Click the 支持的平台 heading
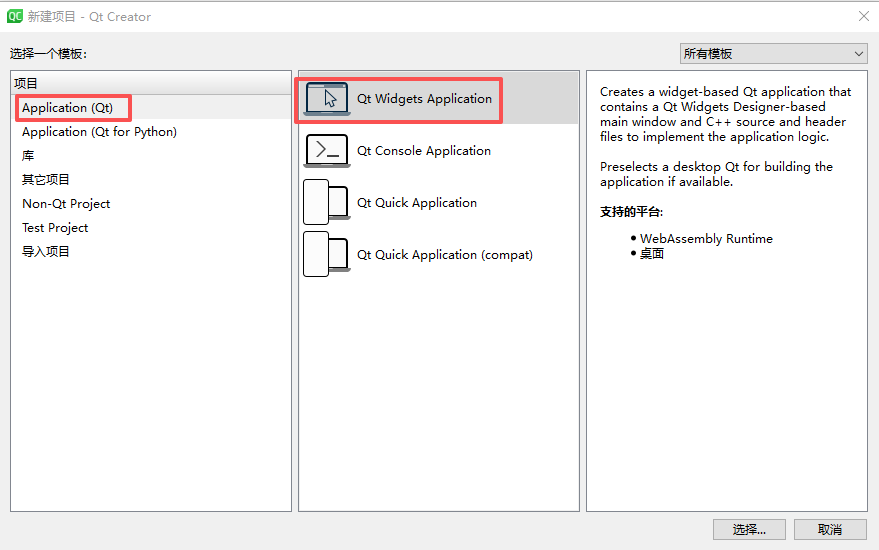Viewport: 879px width, 550px height. click(x=631, y=212)
